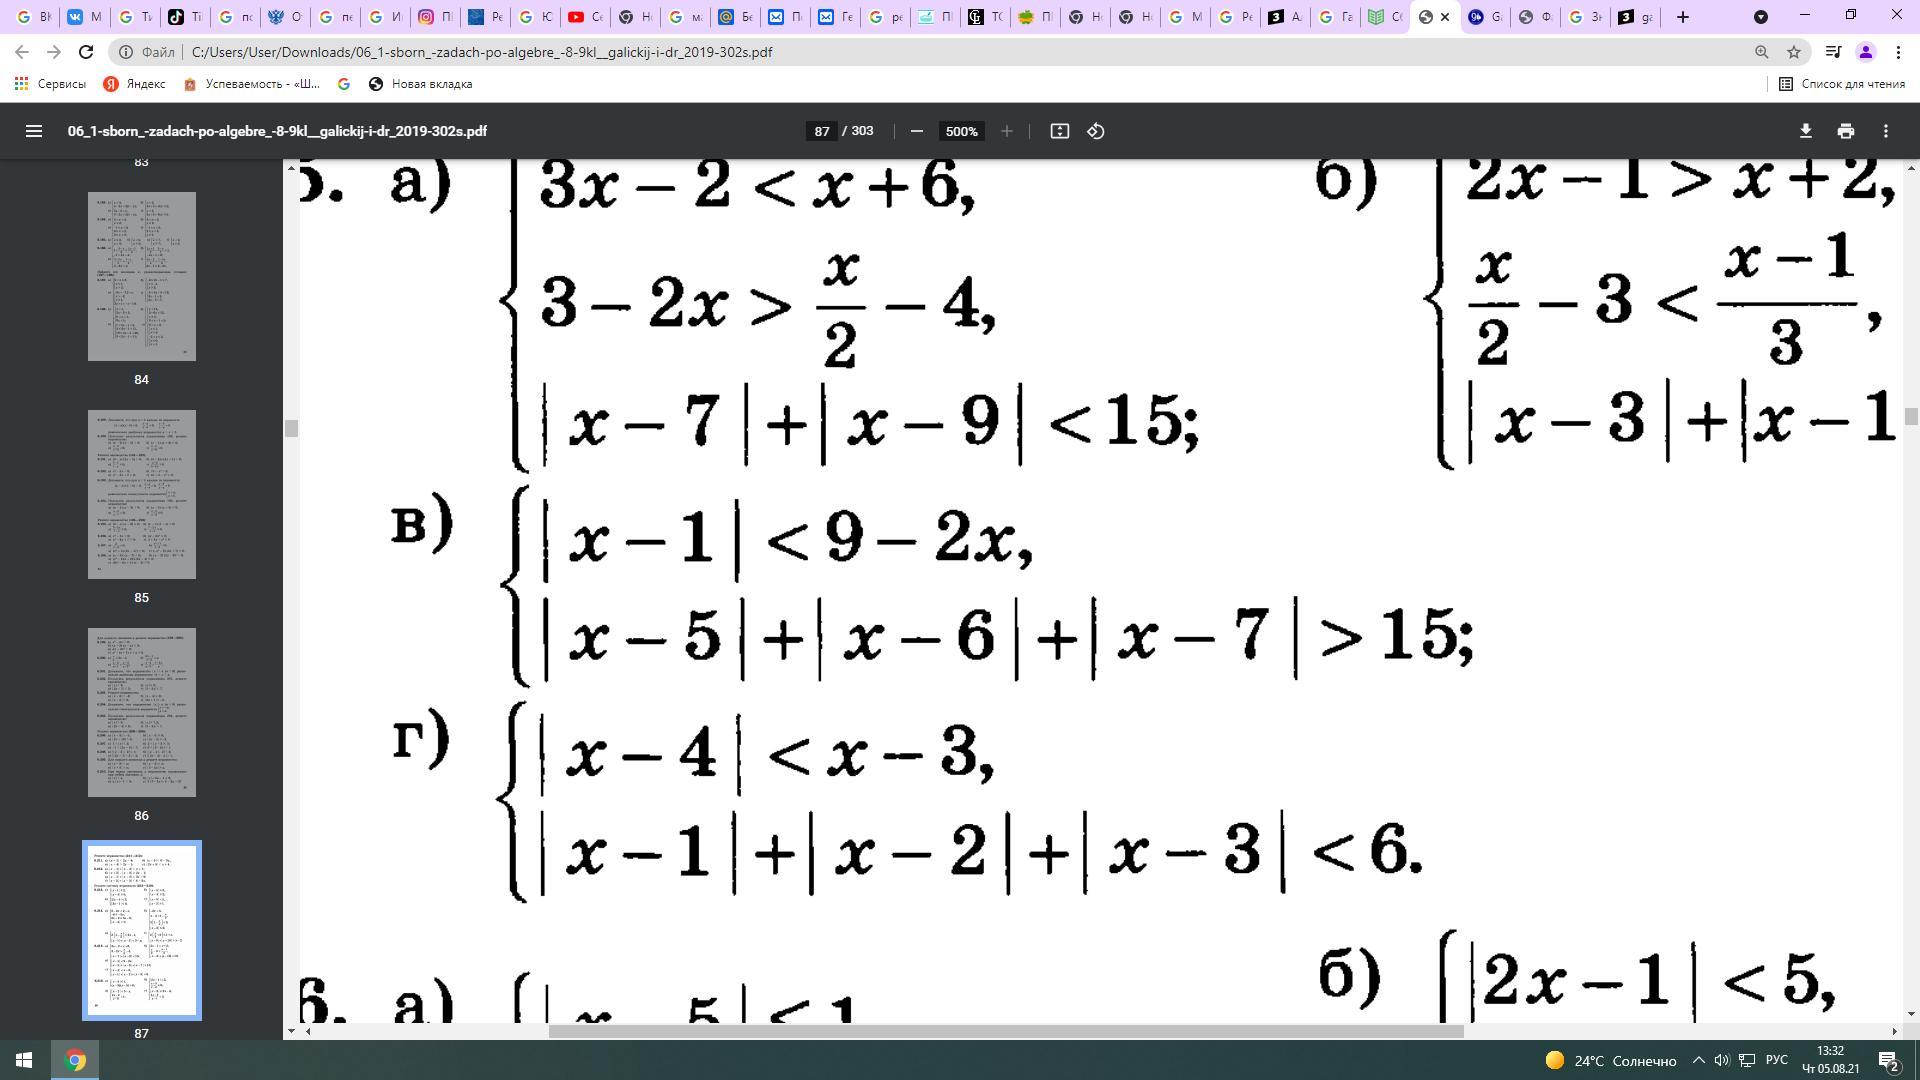Click the zoom out minus button
The image size is (1920, 1080).
pos(916,131)
